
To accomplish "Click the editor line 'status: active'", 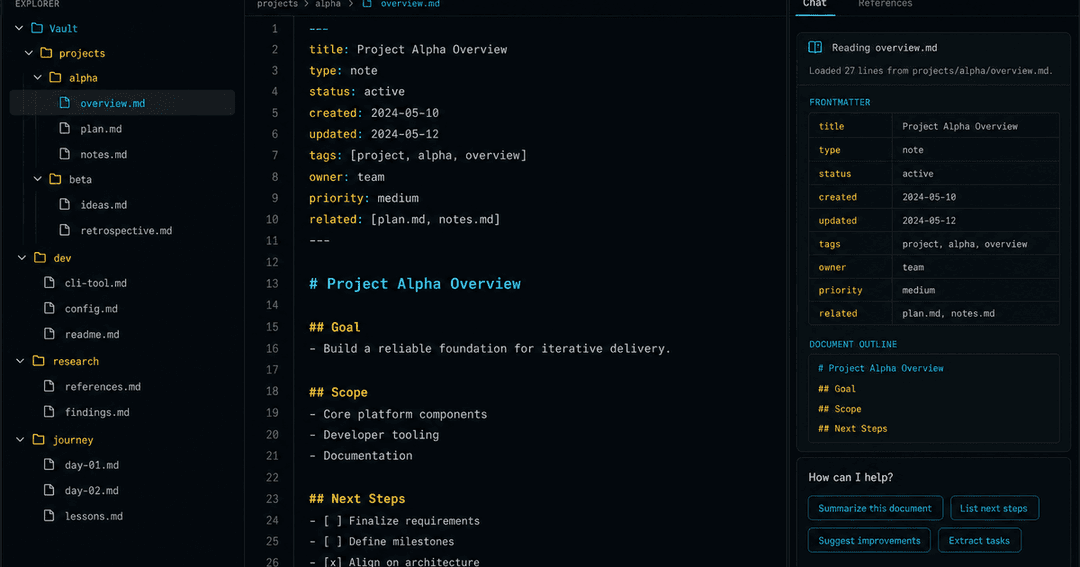I will pos(357,92).
